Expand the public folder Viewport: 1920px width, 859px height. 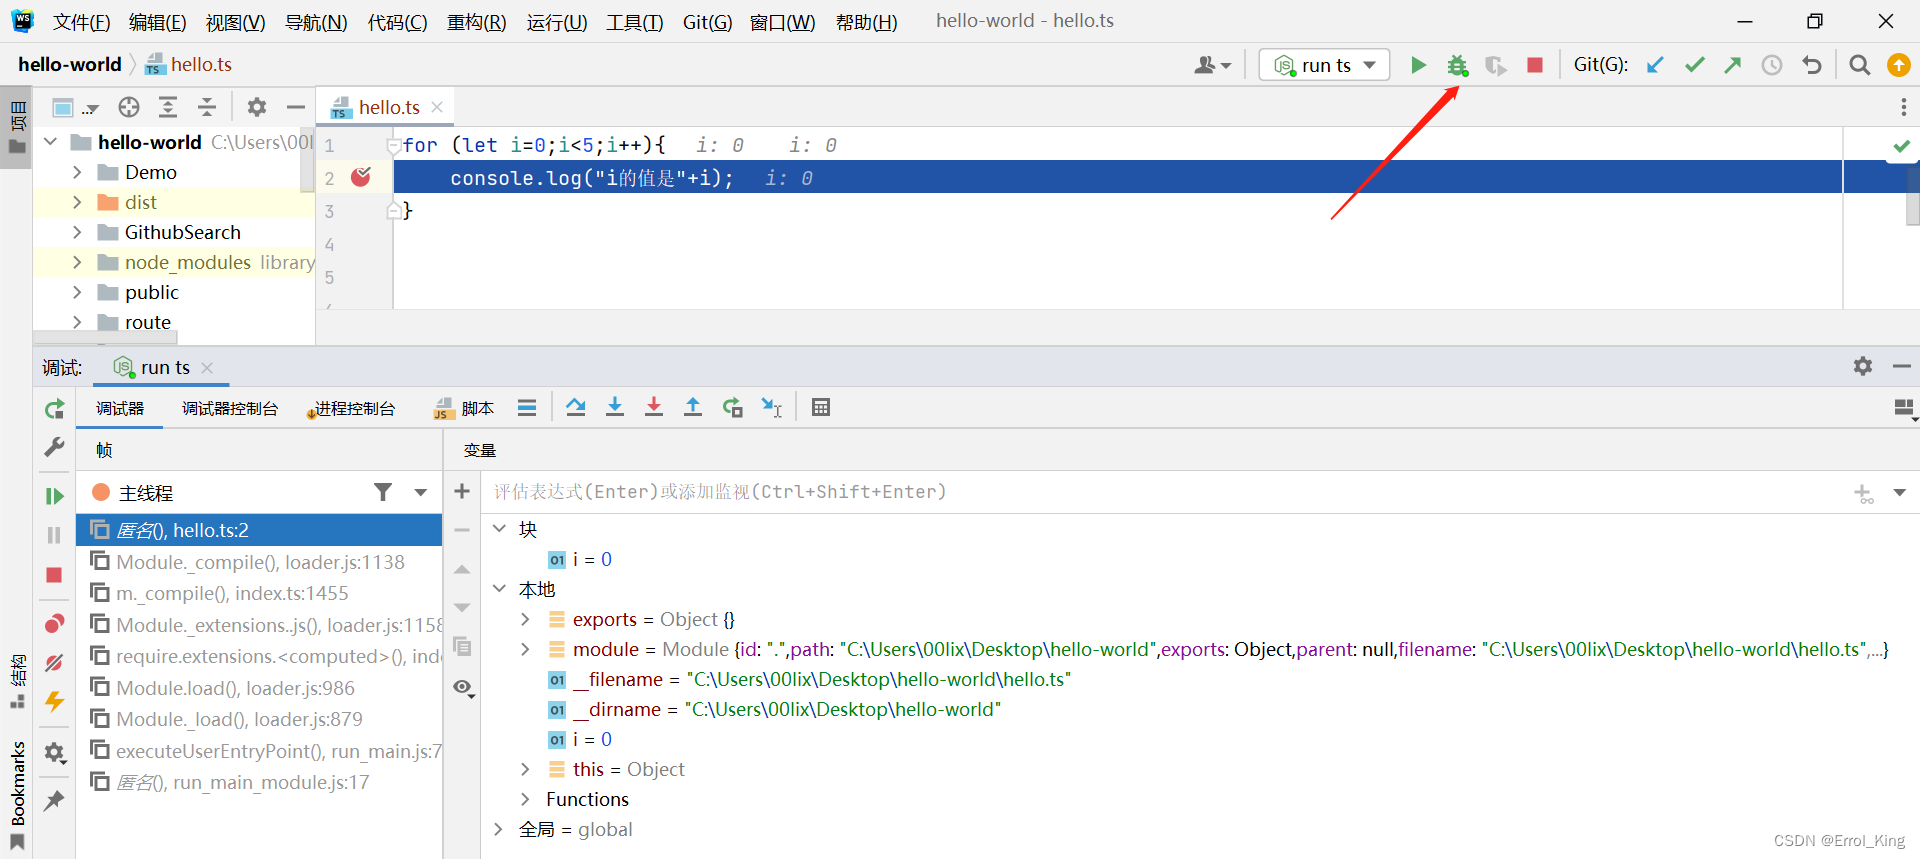(77, 292)
